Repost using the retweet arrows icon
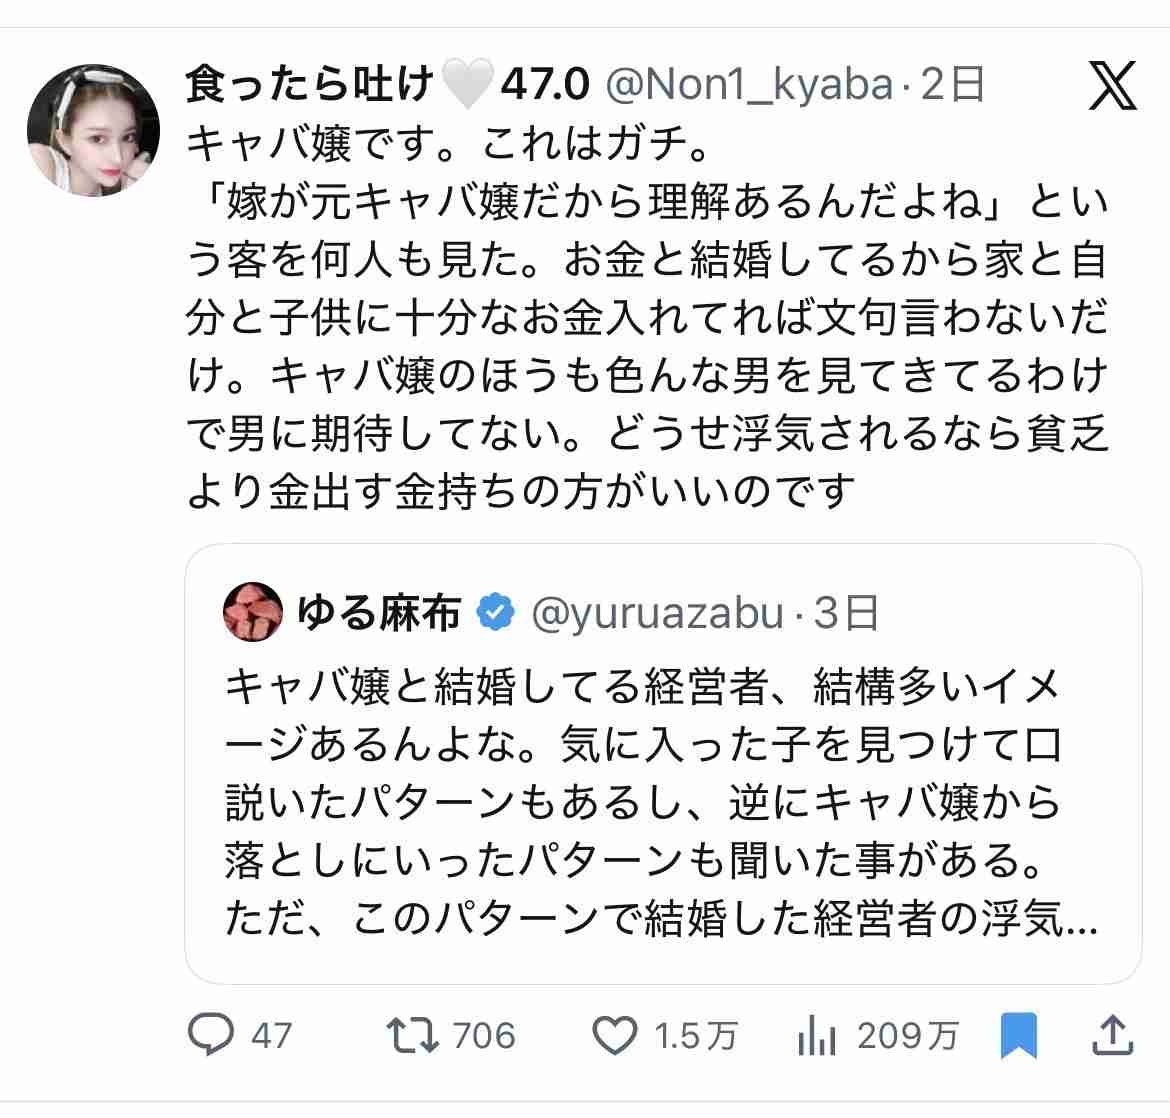 [x=413, y=1034]
